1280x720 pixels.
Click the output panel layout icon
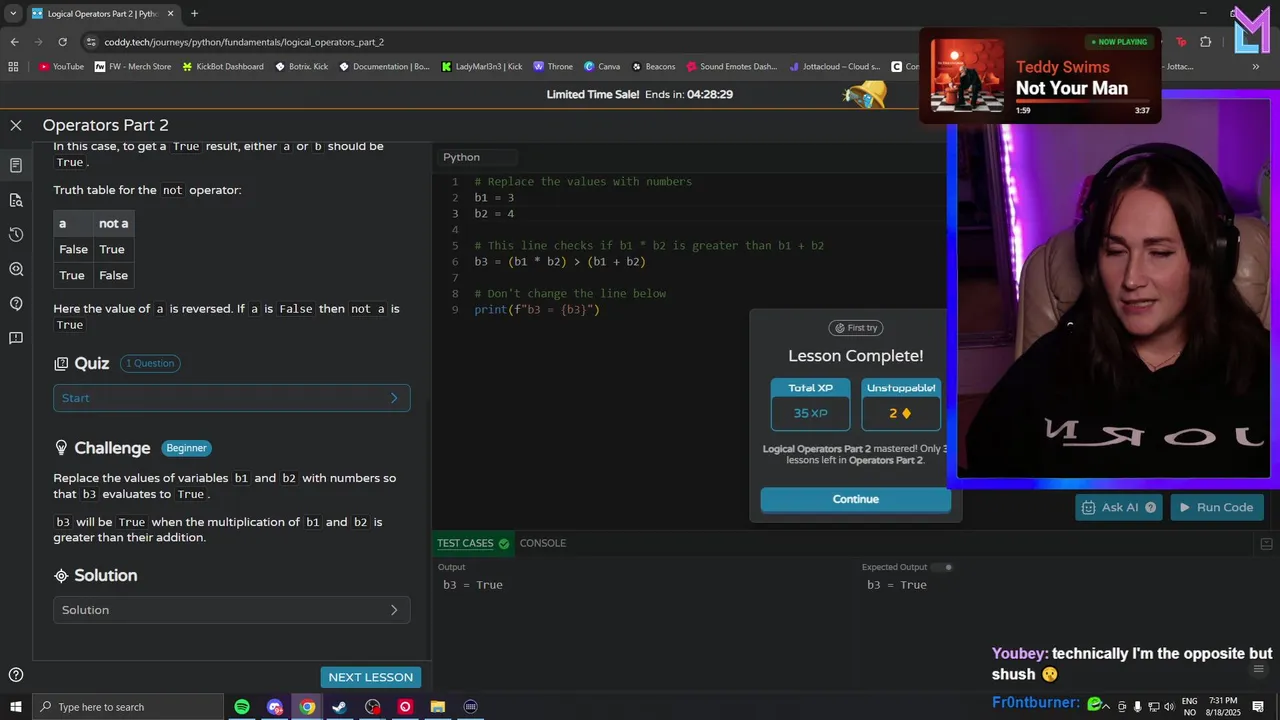(1266, 544)
